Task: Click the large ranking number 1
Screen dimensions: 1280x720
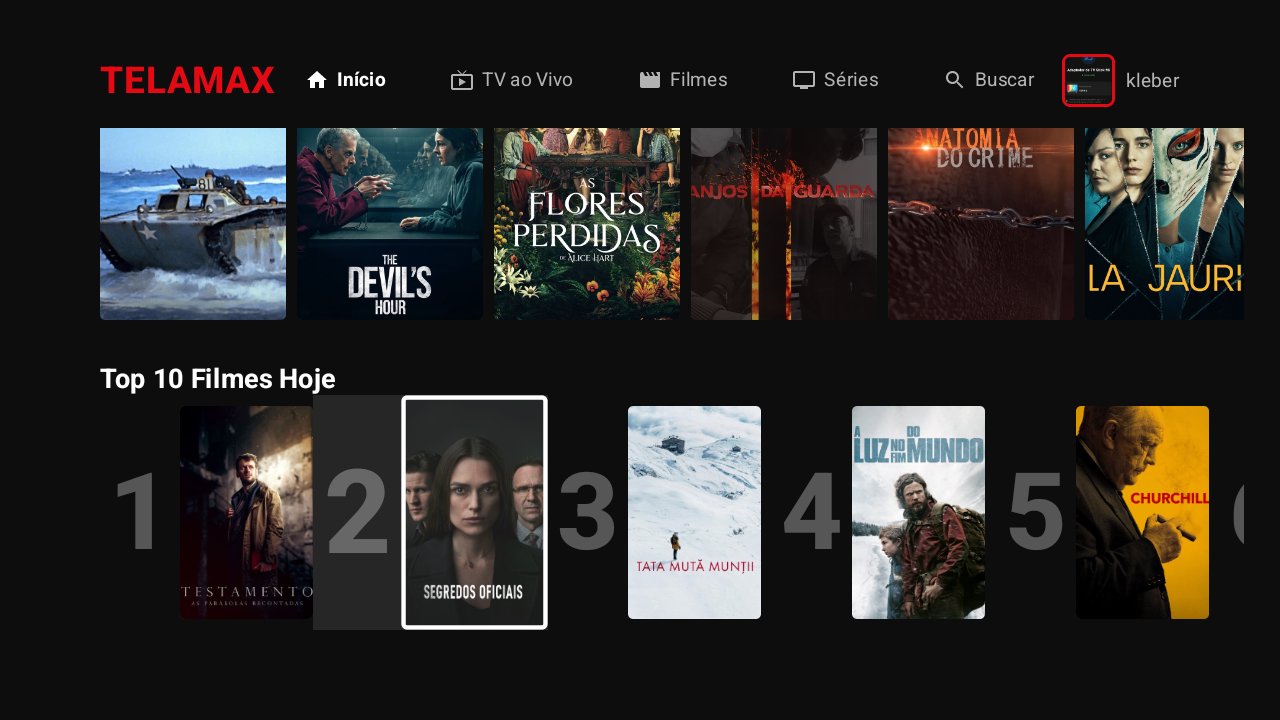Action: [138, 513]
